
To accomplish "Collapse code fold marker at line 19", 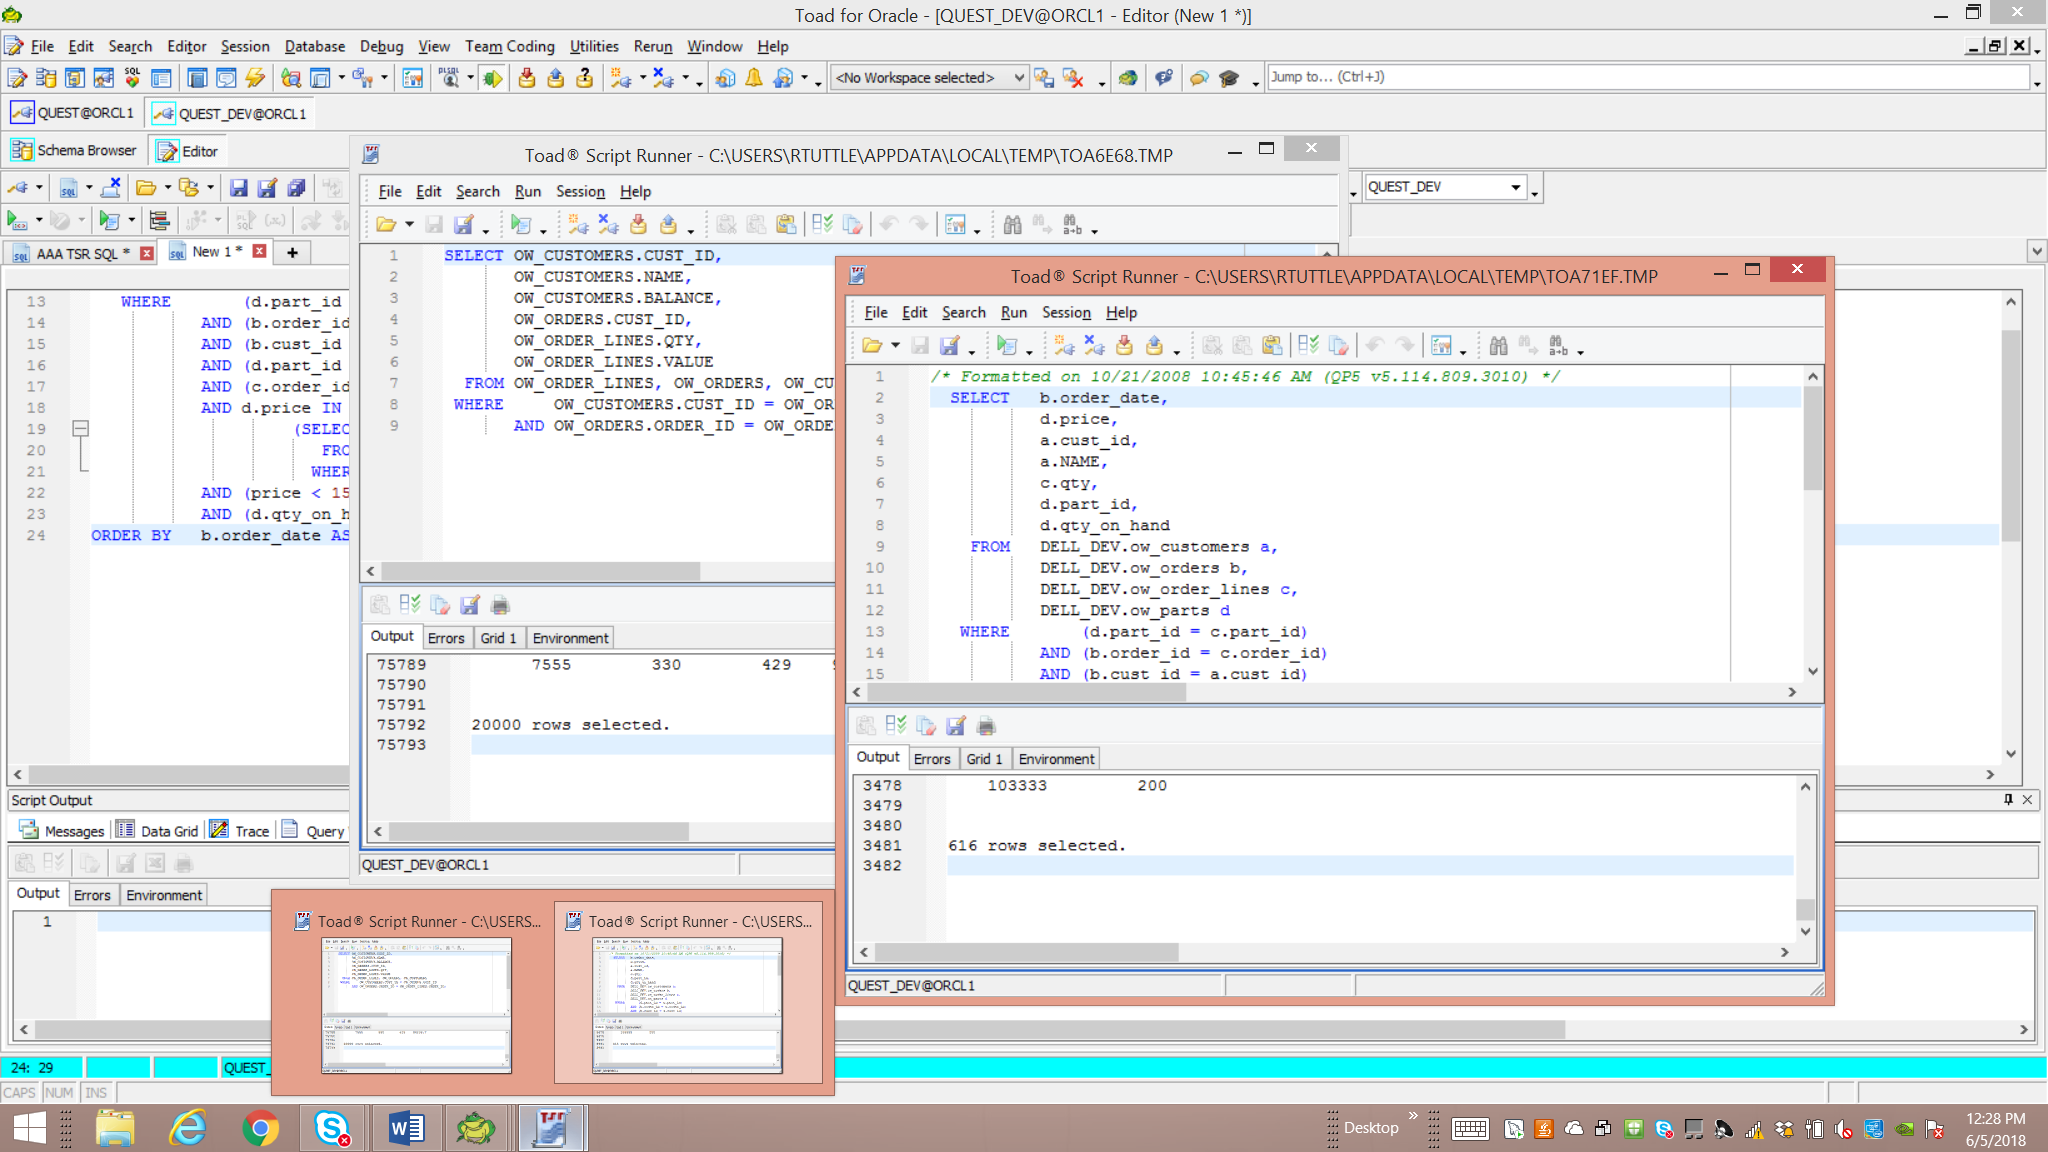I will 81,429.
